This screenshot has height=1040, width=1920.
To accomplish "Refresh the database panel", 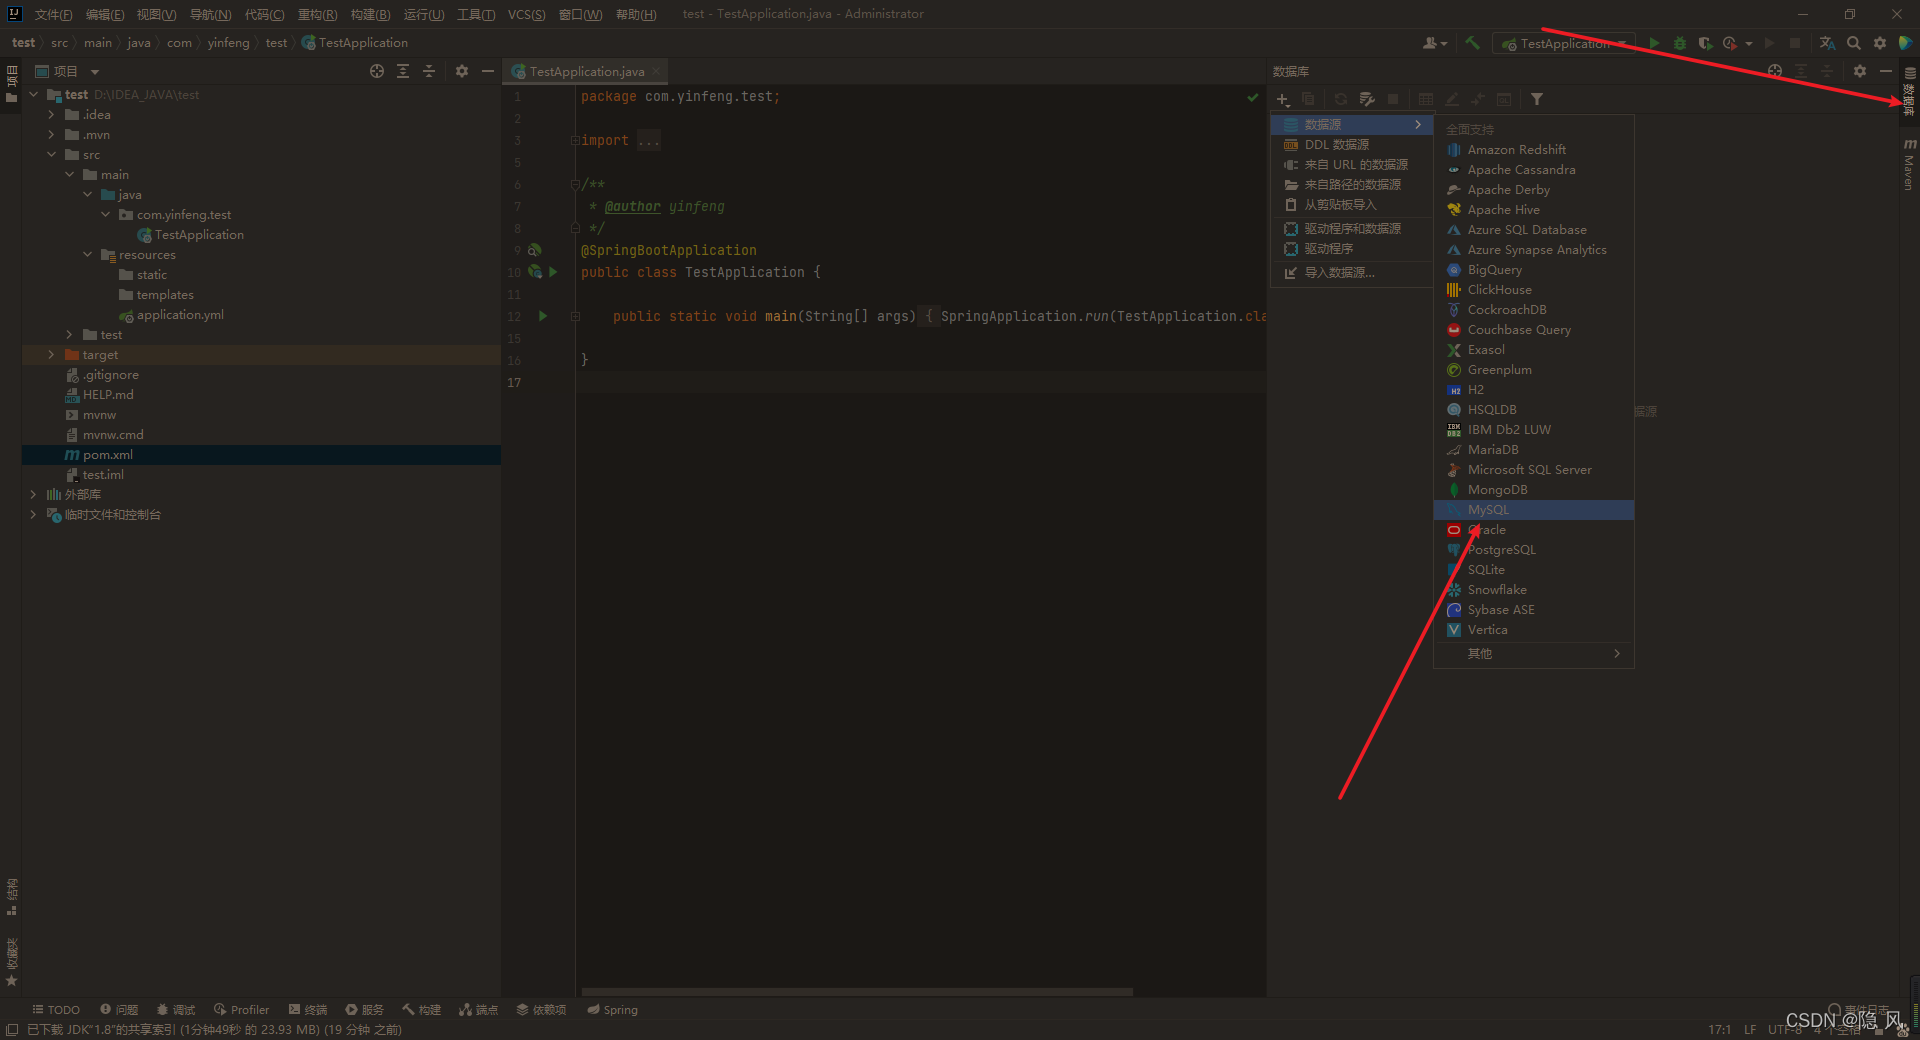I will [x=1341, y=99].
